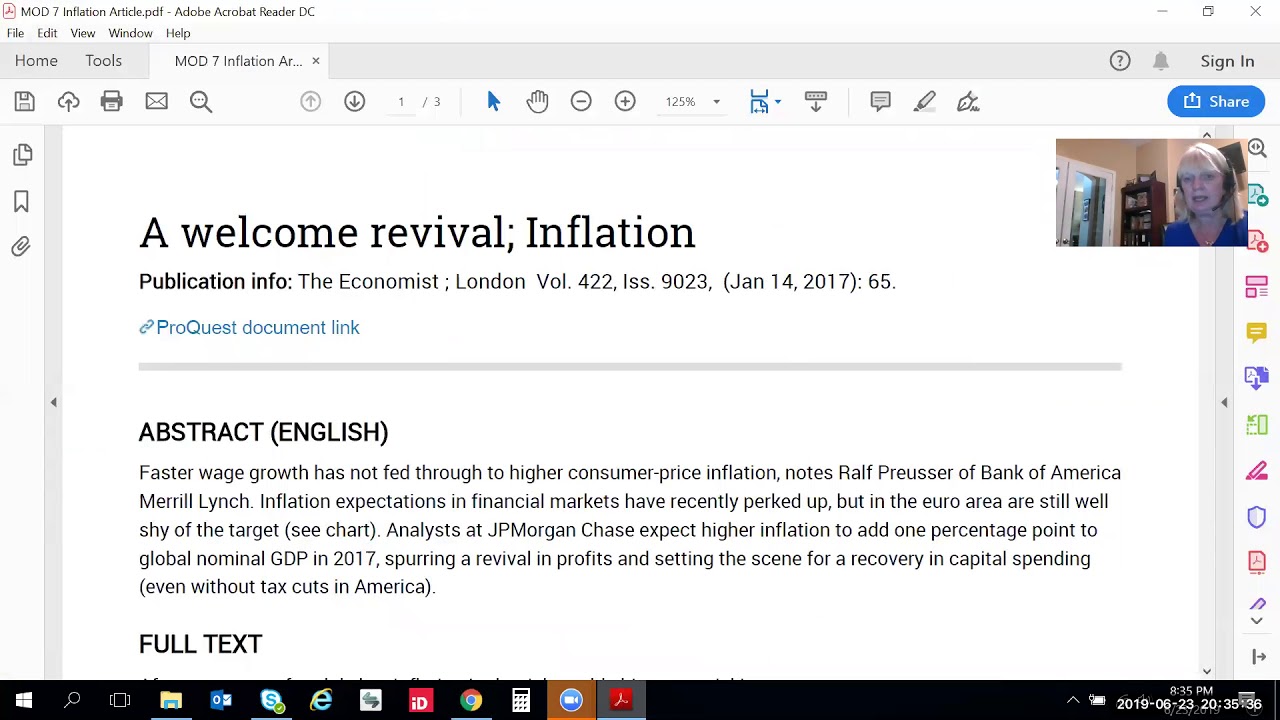This screenshot has height=720, width=1280.
Task: Open the Sign document tool
Action: pyautogui.click(x=968, y=101)
